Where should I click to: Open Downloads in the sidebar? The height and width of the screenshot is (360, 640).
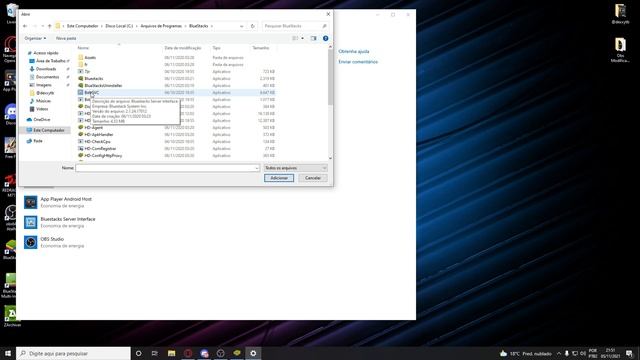pyautogui.click(x=46, y=69)
